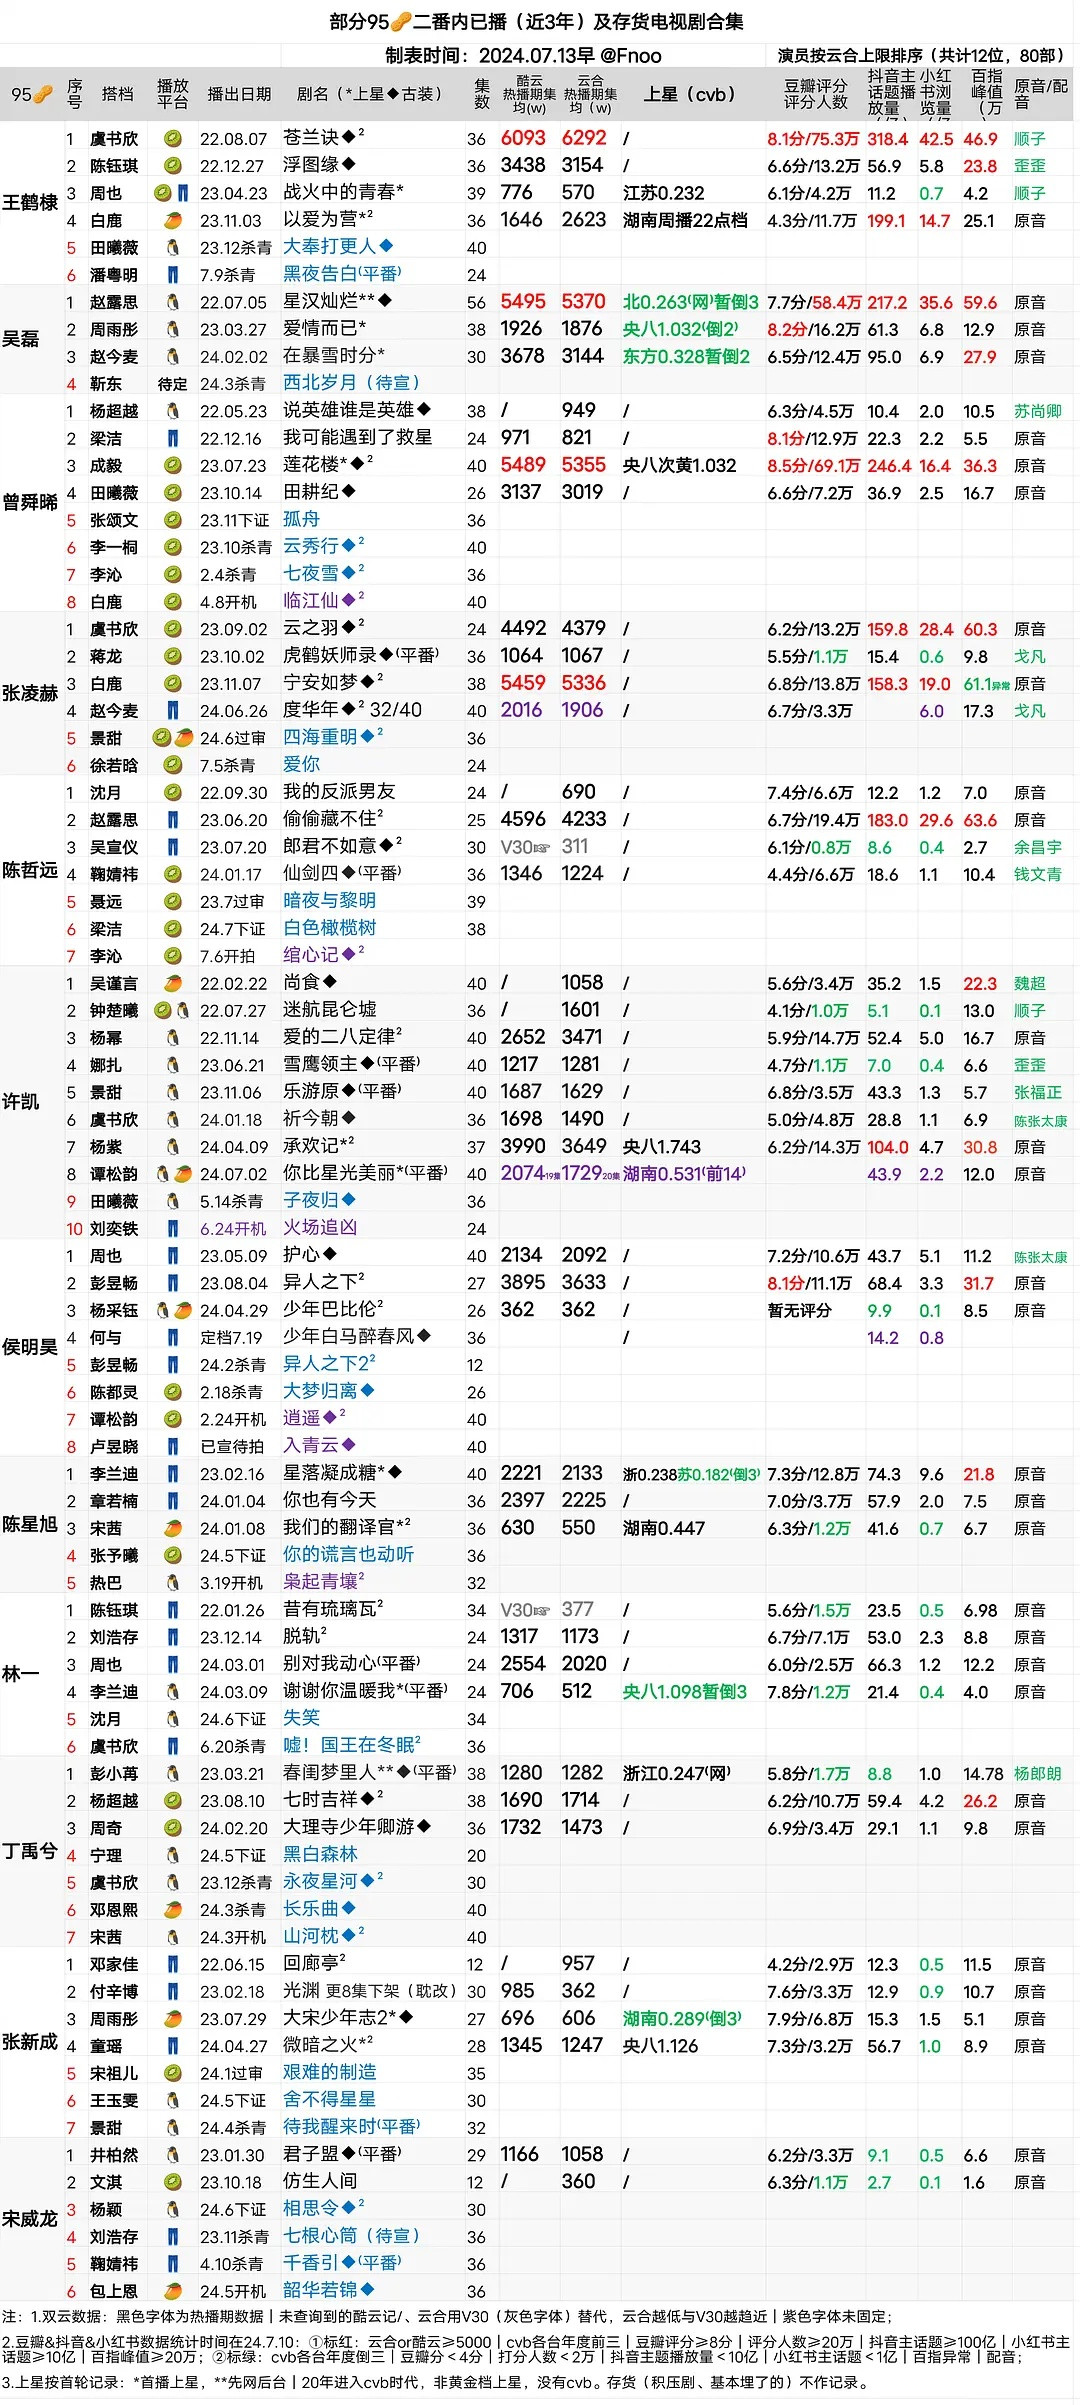Select the 上星（cvb） column header

tap(689, 94)
